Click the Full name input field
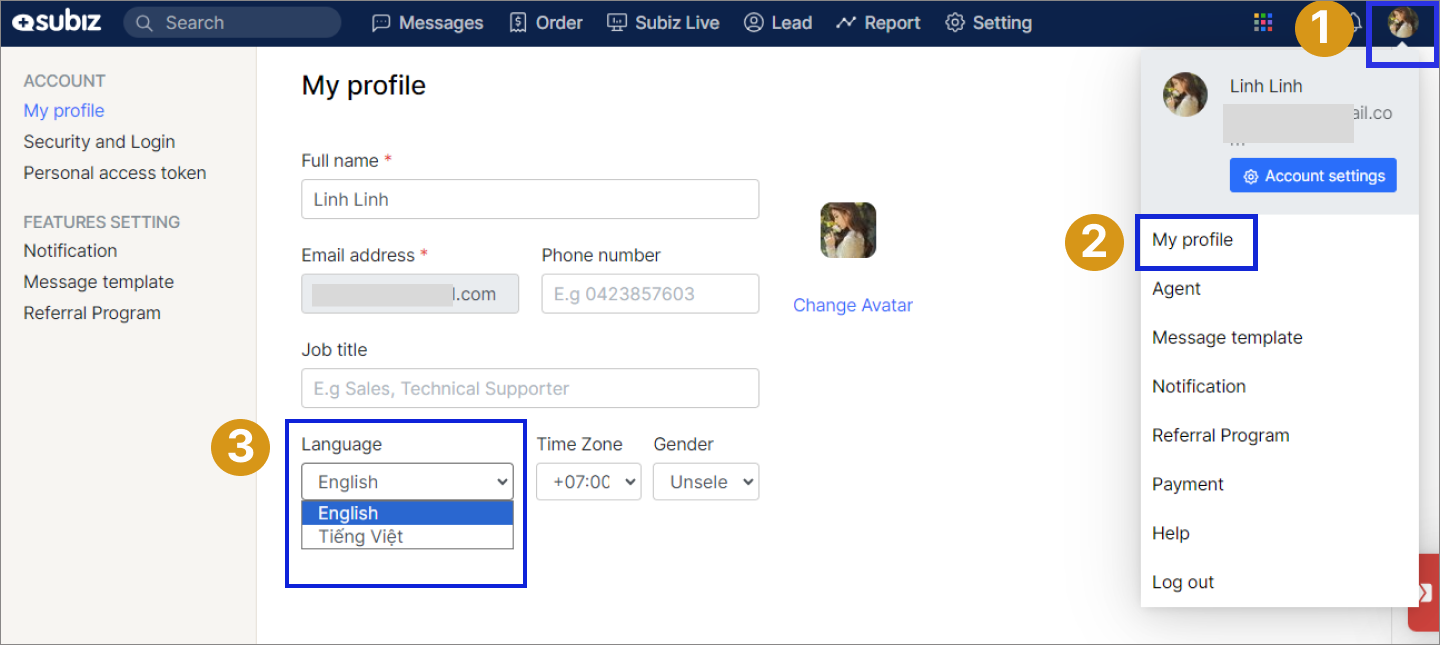 coord(529,199)
